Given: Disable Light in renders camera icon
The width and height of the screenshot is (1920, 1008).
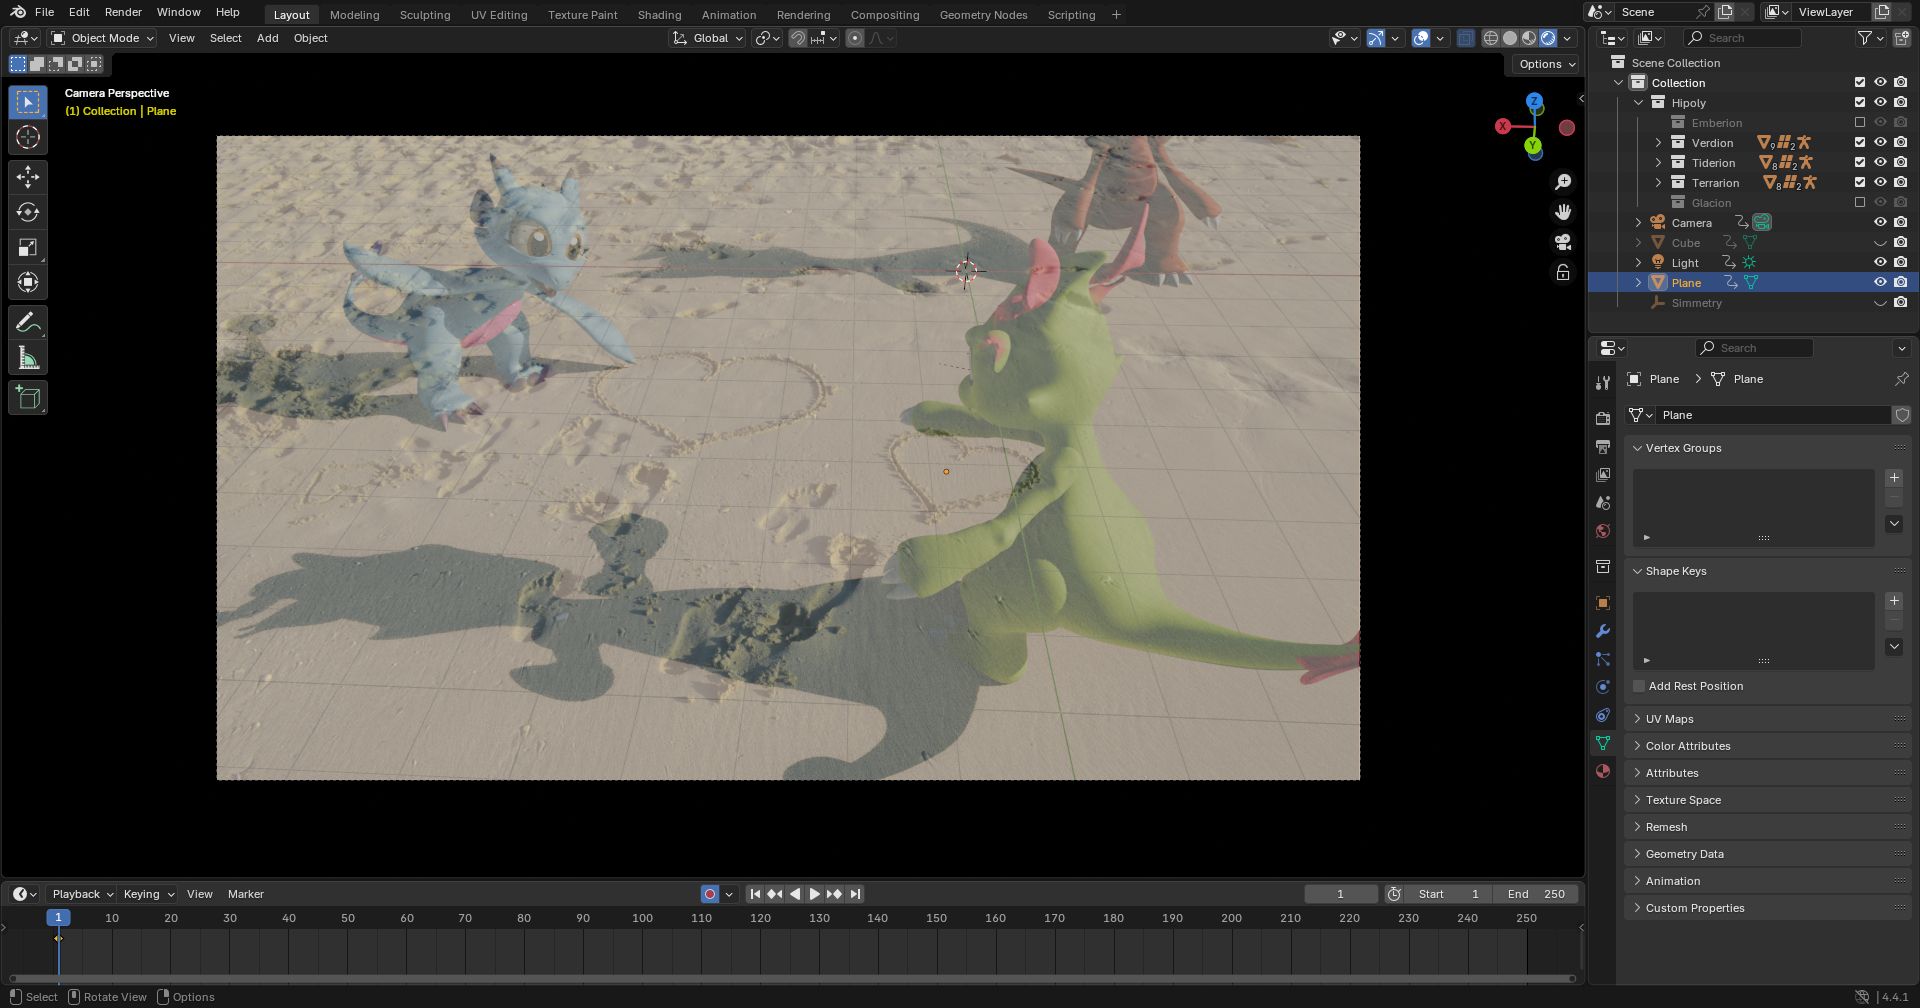Looking at the screenshot, I should [x=1900, y=262].
